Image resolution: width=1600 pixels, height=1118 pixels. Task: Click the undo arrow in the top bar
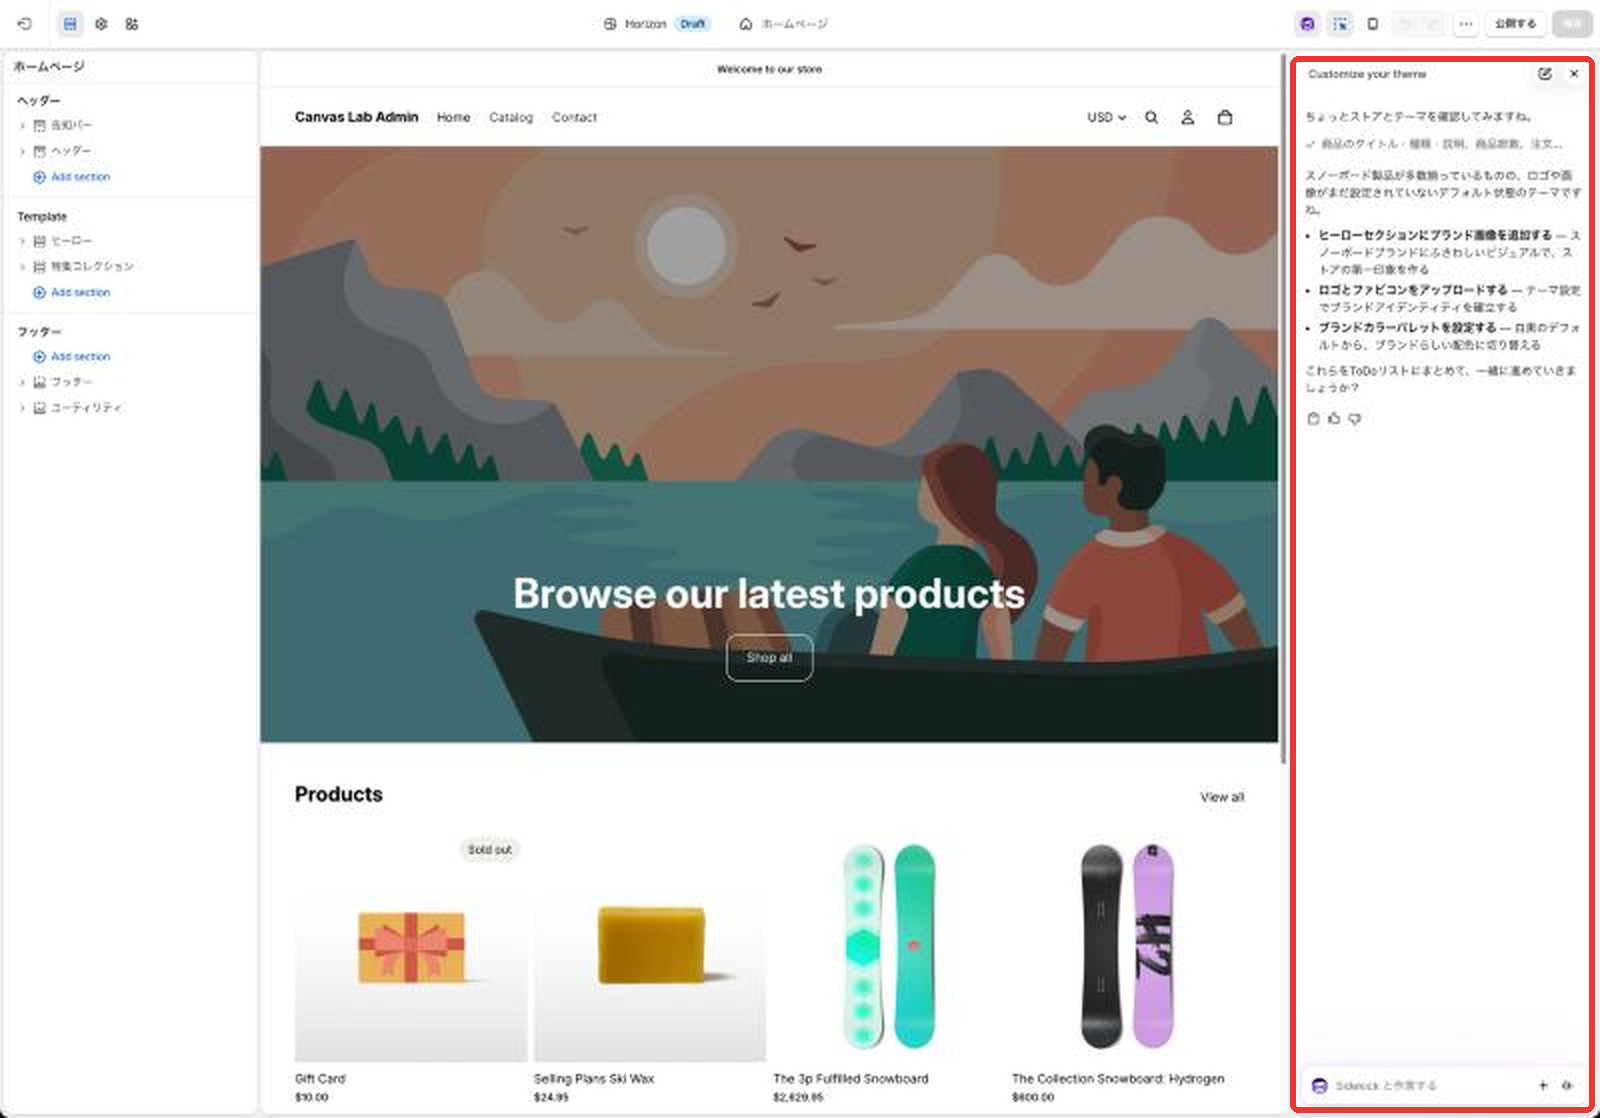click(1406, 24)
